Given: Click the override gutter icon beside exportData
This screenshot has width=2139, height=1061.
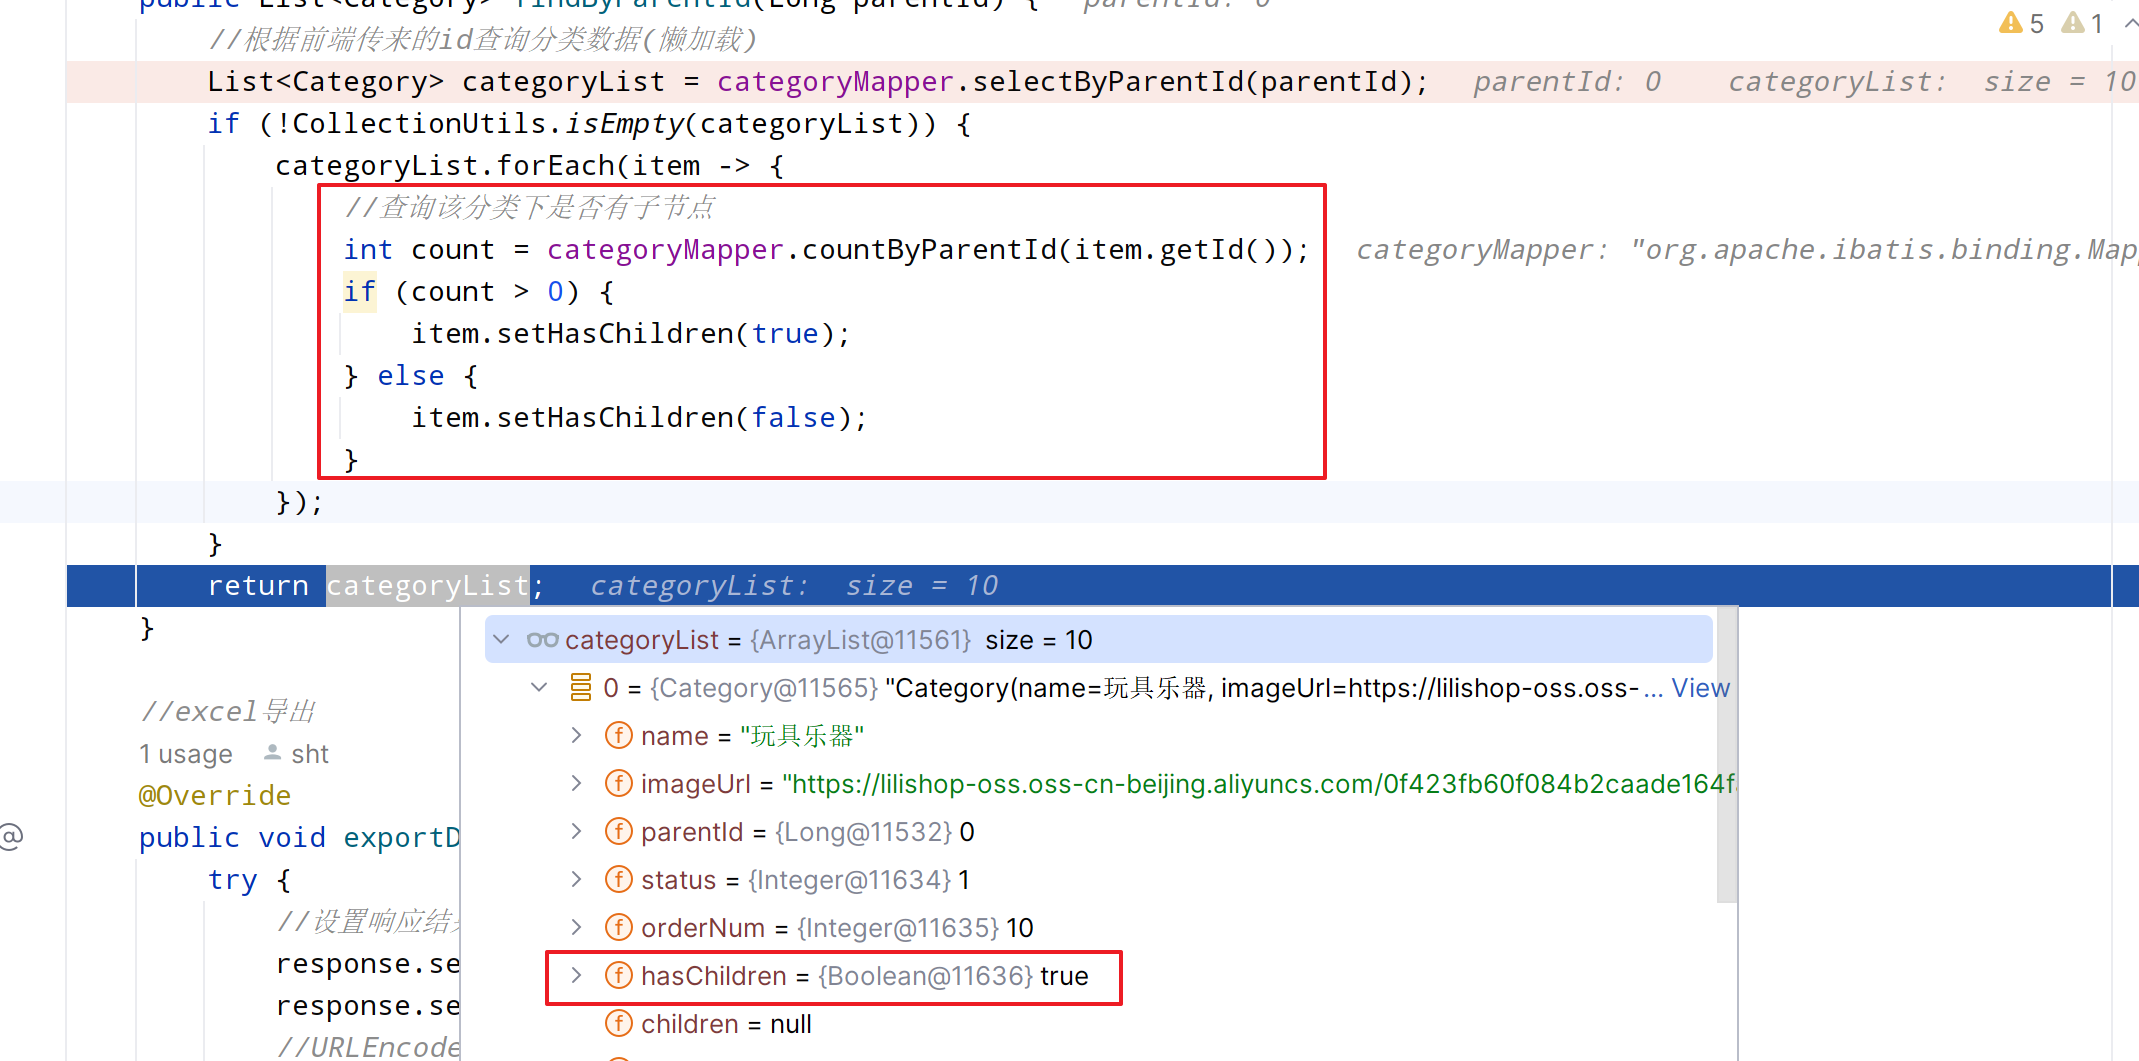Looking at the screenshot, I should [x=11, y=837].
